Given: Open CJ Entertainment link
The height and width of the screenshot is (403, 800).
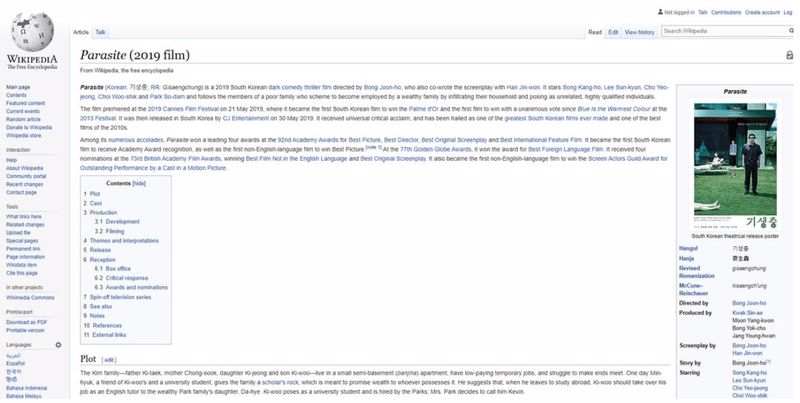Looking at the screenshot, I should pos(245,118).
